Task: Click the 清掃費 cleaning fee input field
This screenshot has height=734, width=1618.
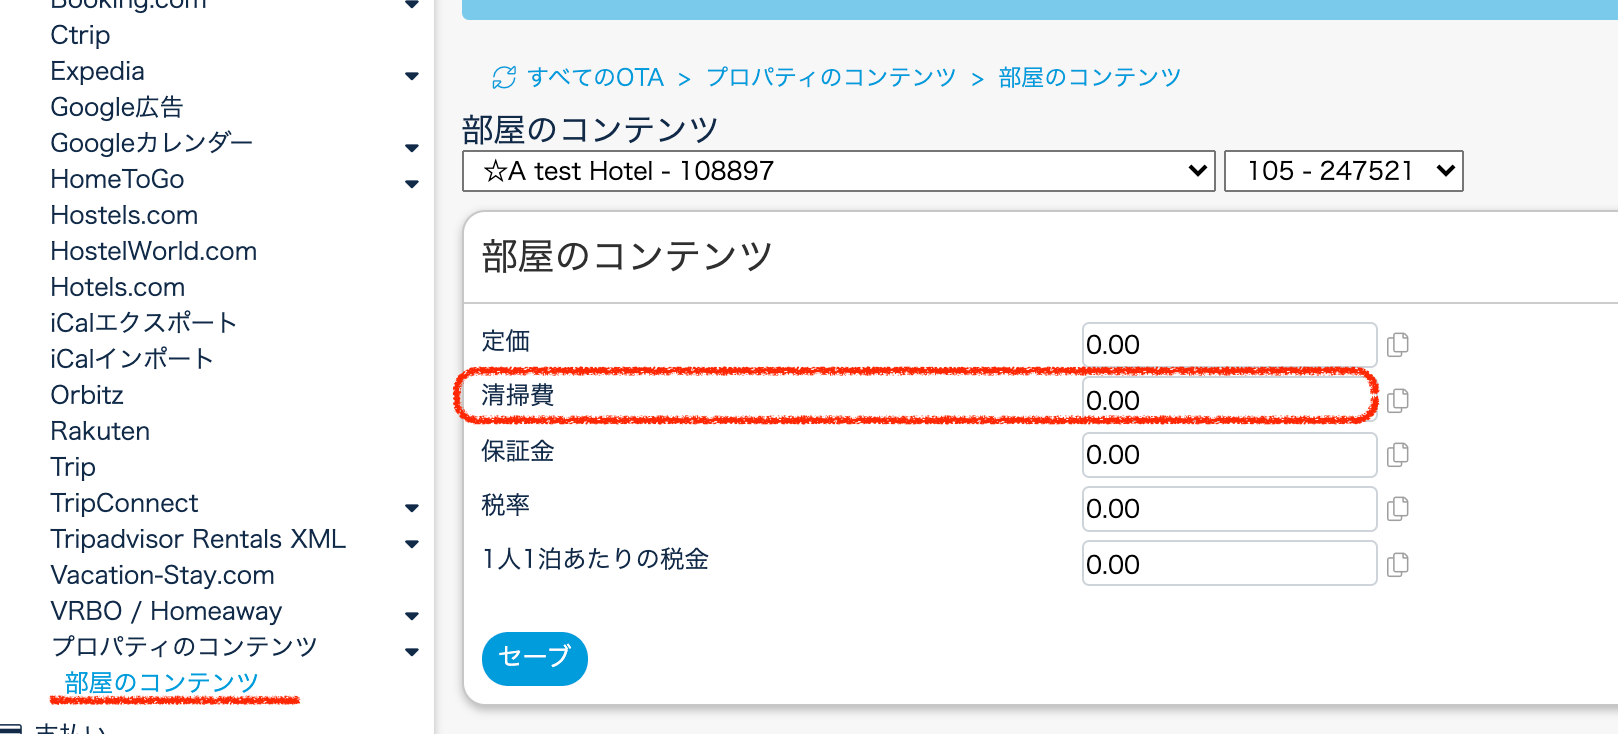Action: tap(1228, 400)
